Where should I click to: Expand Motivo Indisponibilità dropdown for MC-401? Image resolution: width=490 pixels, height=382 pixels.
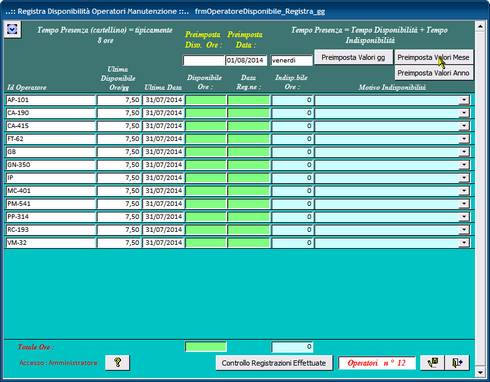[464, 191]
